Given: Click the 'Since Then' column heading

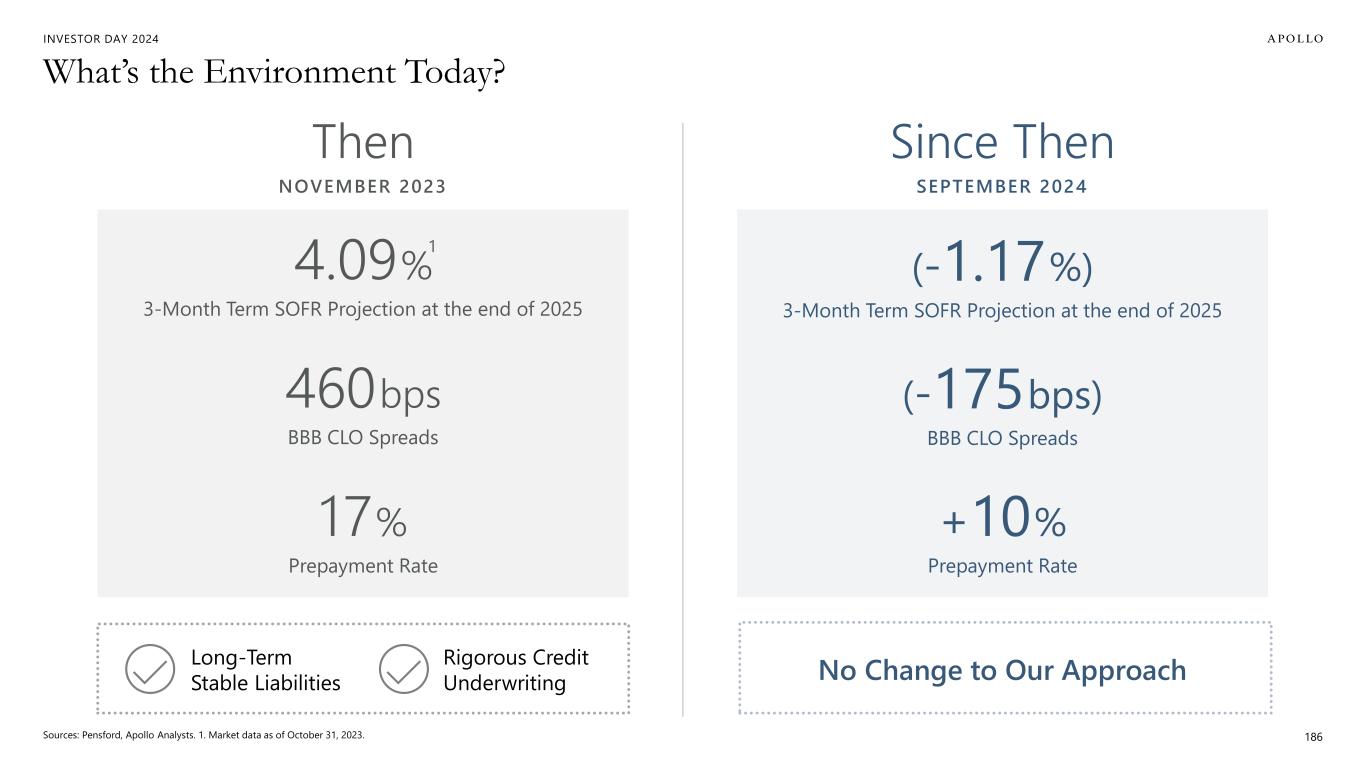Looking at the screenshot, I should pos(1002,142).
